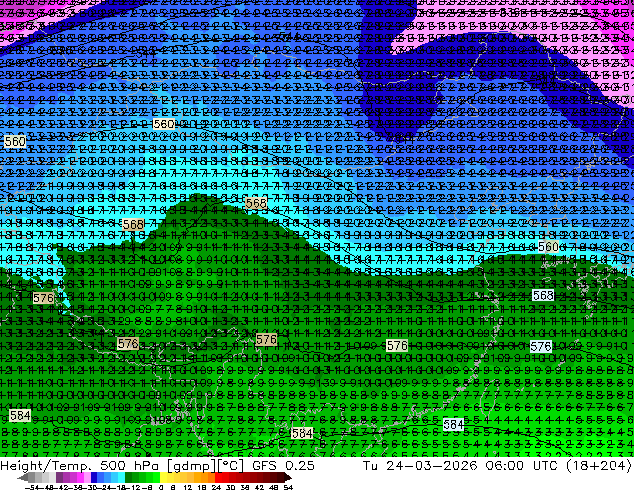The image size is (634, 490).
Task: Click the '500 hPa' level label
Action: (132, 465)
